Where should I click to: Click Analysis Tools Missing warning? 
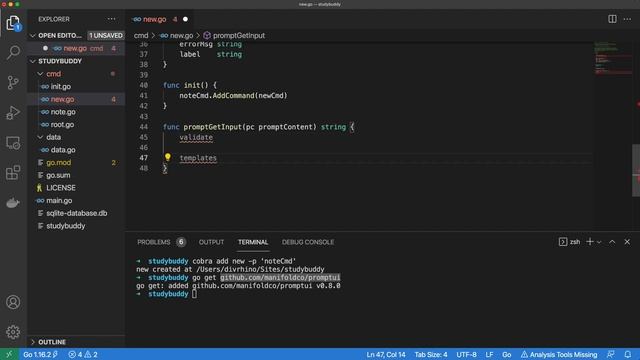click(x=559, y=354)
